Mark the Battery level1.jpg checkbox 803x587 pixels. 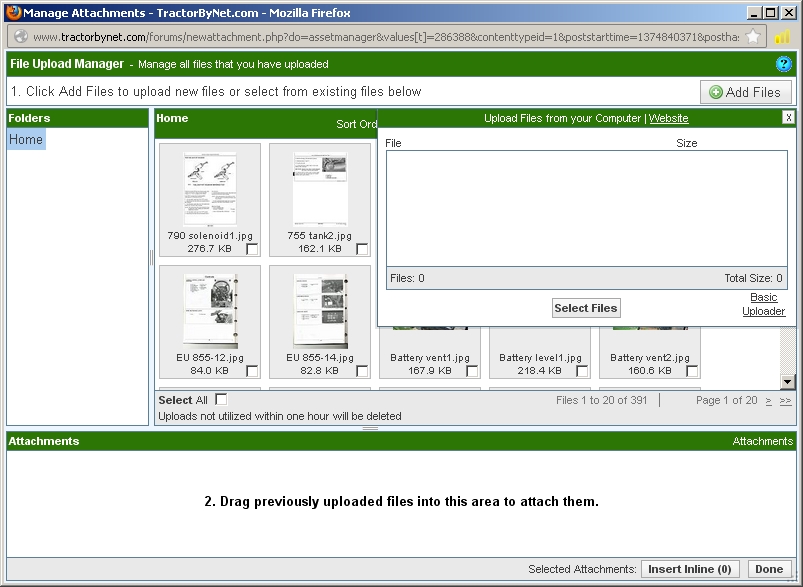coord(582,371)
